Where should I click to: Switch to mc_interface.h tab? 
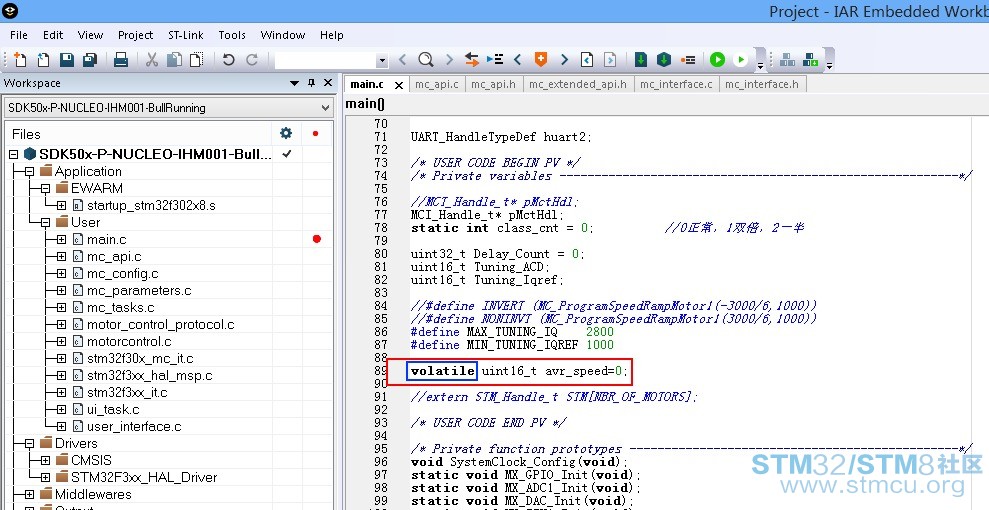[x=762, y=84]
